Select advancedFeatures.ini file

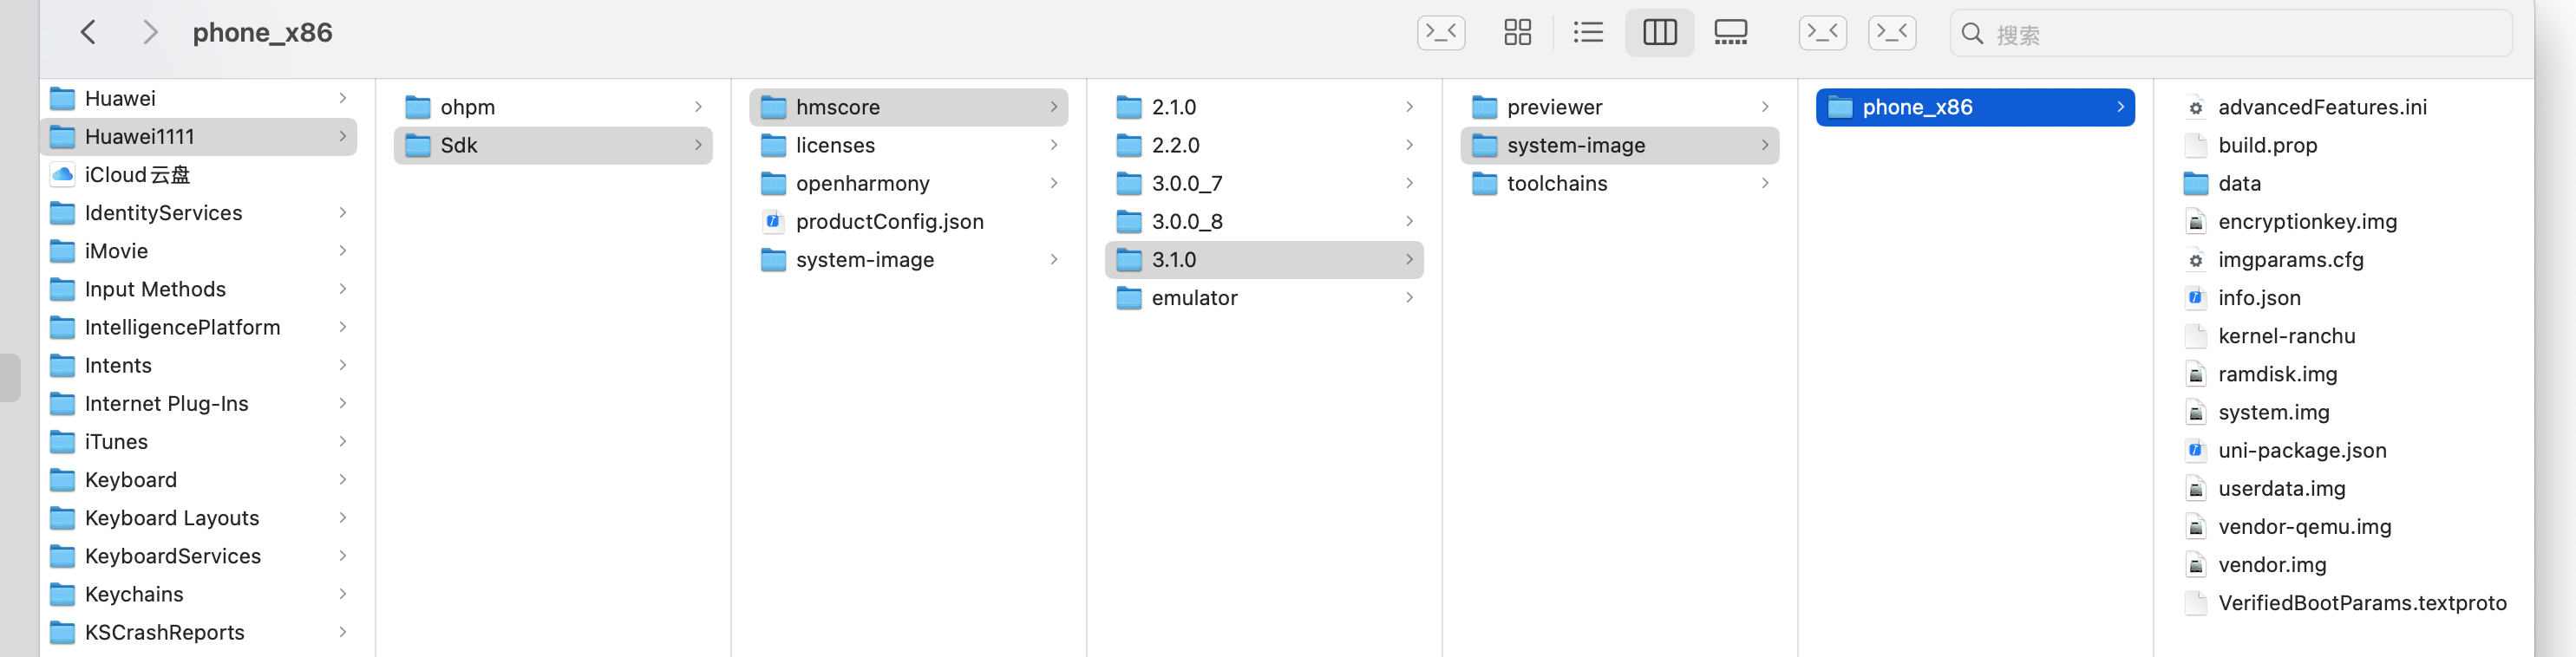point(2321,107)
